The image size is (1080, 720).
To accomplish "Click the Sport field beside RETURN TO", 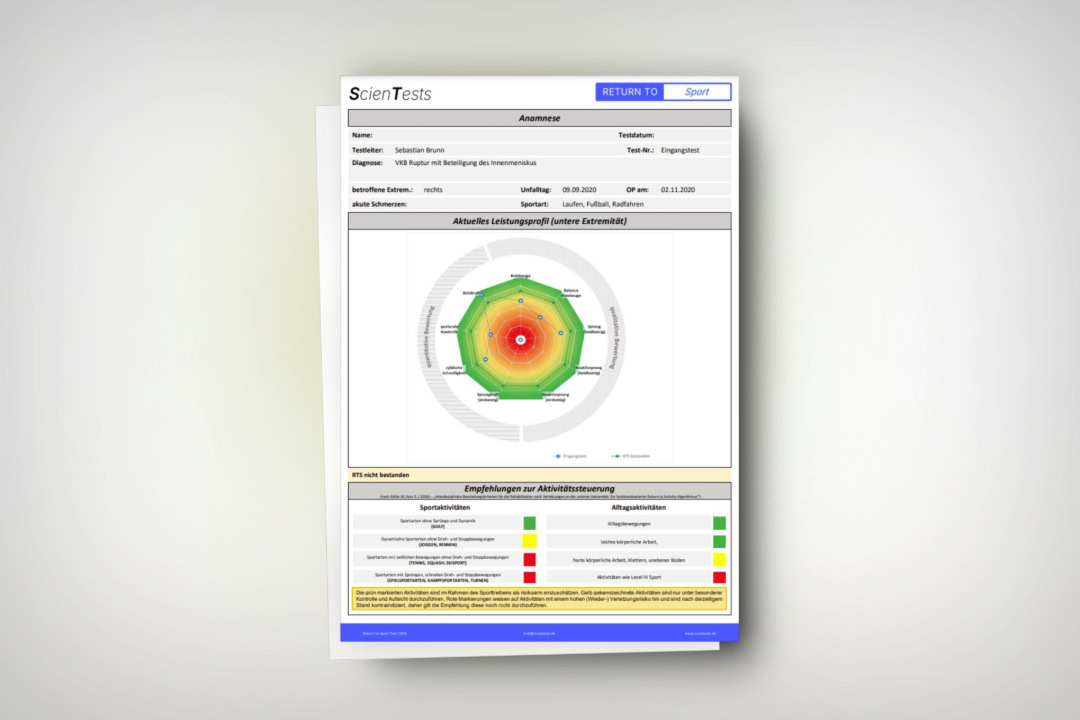I will (697, 92).
